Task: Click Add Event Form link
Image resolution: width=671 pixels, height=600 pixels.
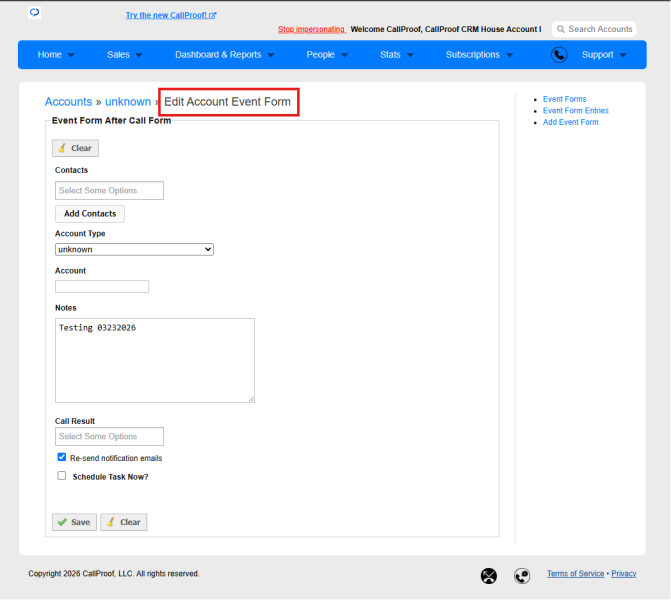Action: tap(570, 122)
